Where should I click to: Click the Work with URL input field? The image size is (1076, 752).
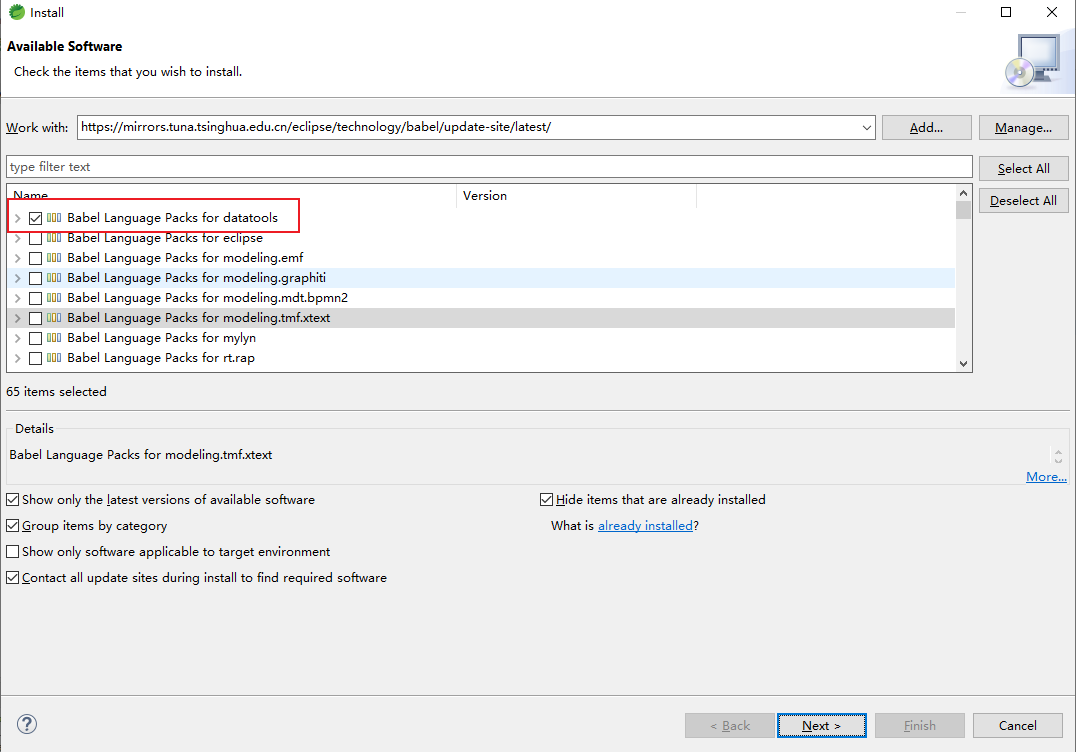[469, 128]
